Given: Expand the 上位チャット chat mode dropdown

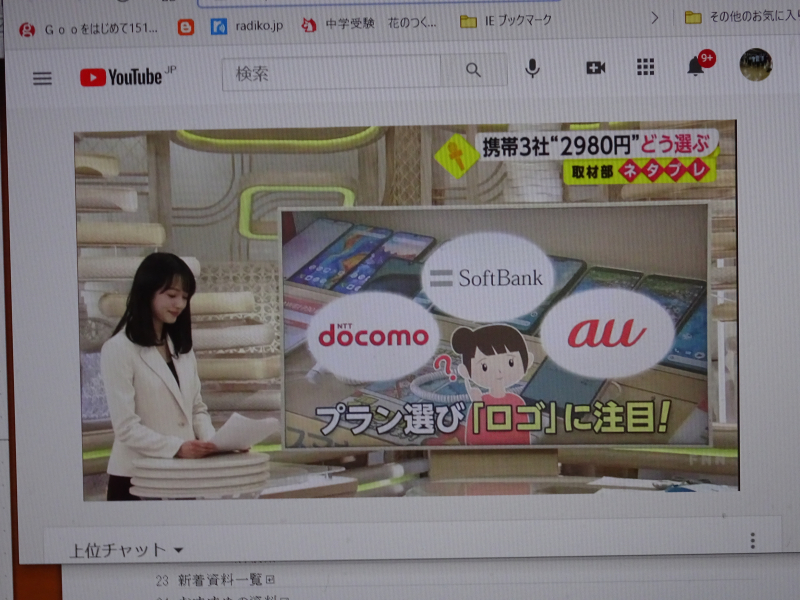Looking at the screenshot, I should (126, 550).
